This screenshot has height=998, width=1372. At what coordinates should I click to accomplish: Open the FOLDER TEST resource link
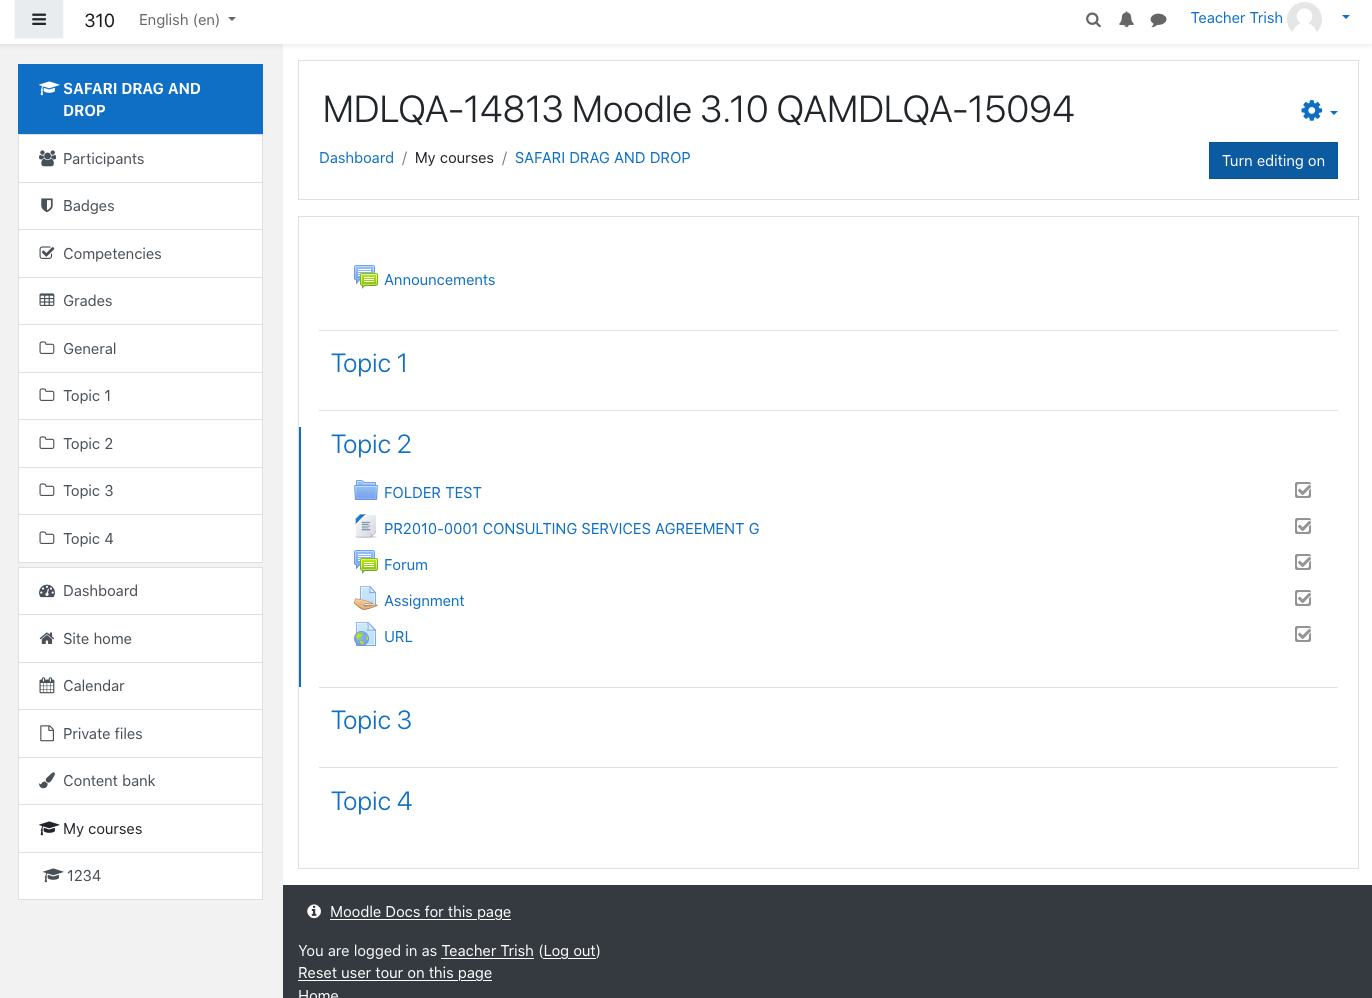point(432,493)
